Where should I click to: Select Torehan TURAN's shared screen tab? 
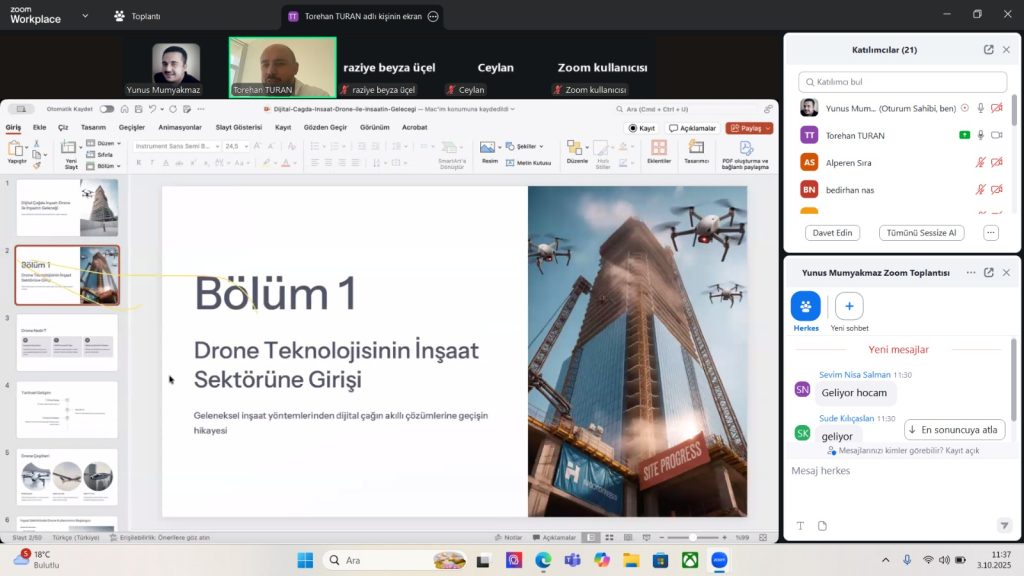(355, 16)
